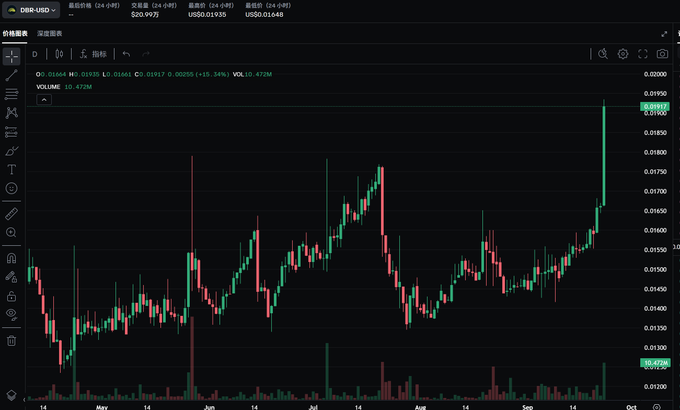Open the DBR-USD pair selector dropdown
This screenshot has height=410, width=680.
tap(31, 10)
